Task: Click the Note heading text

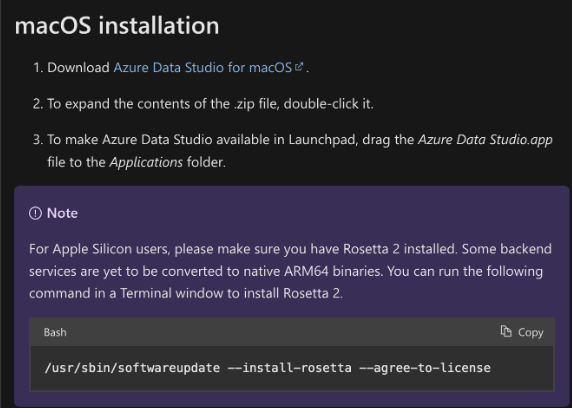Action: click(x=62, y=213)
